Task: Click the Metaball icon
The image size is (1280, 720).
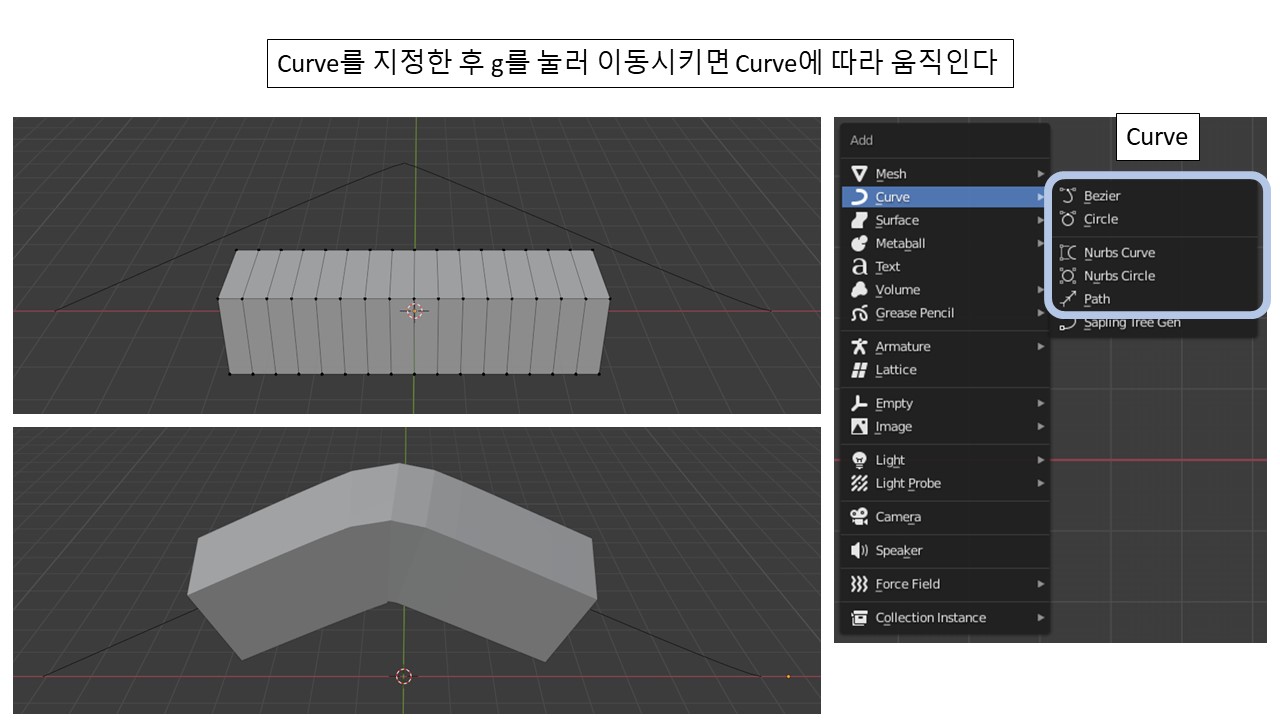Action: (x=860, y=243)
